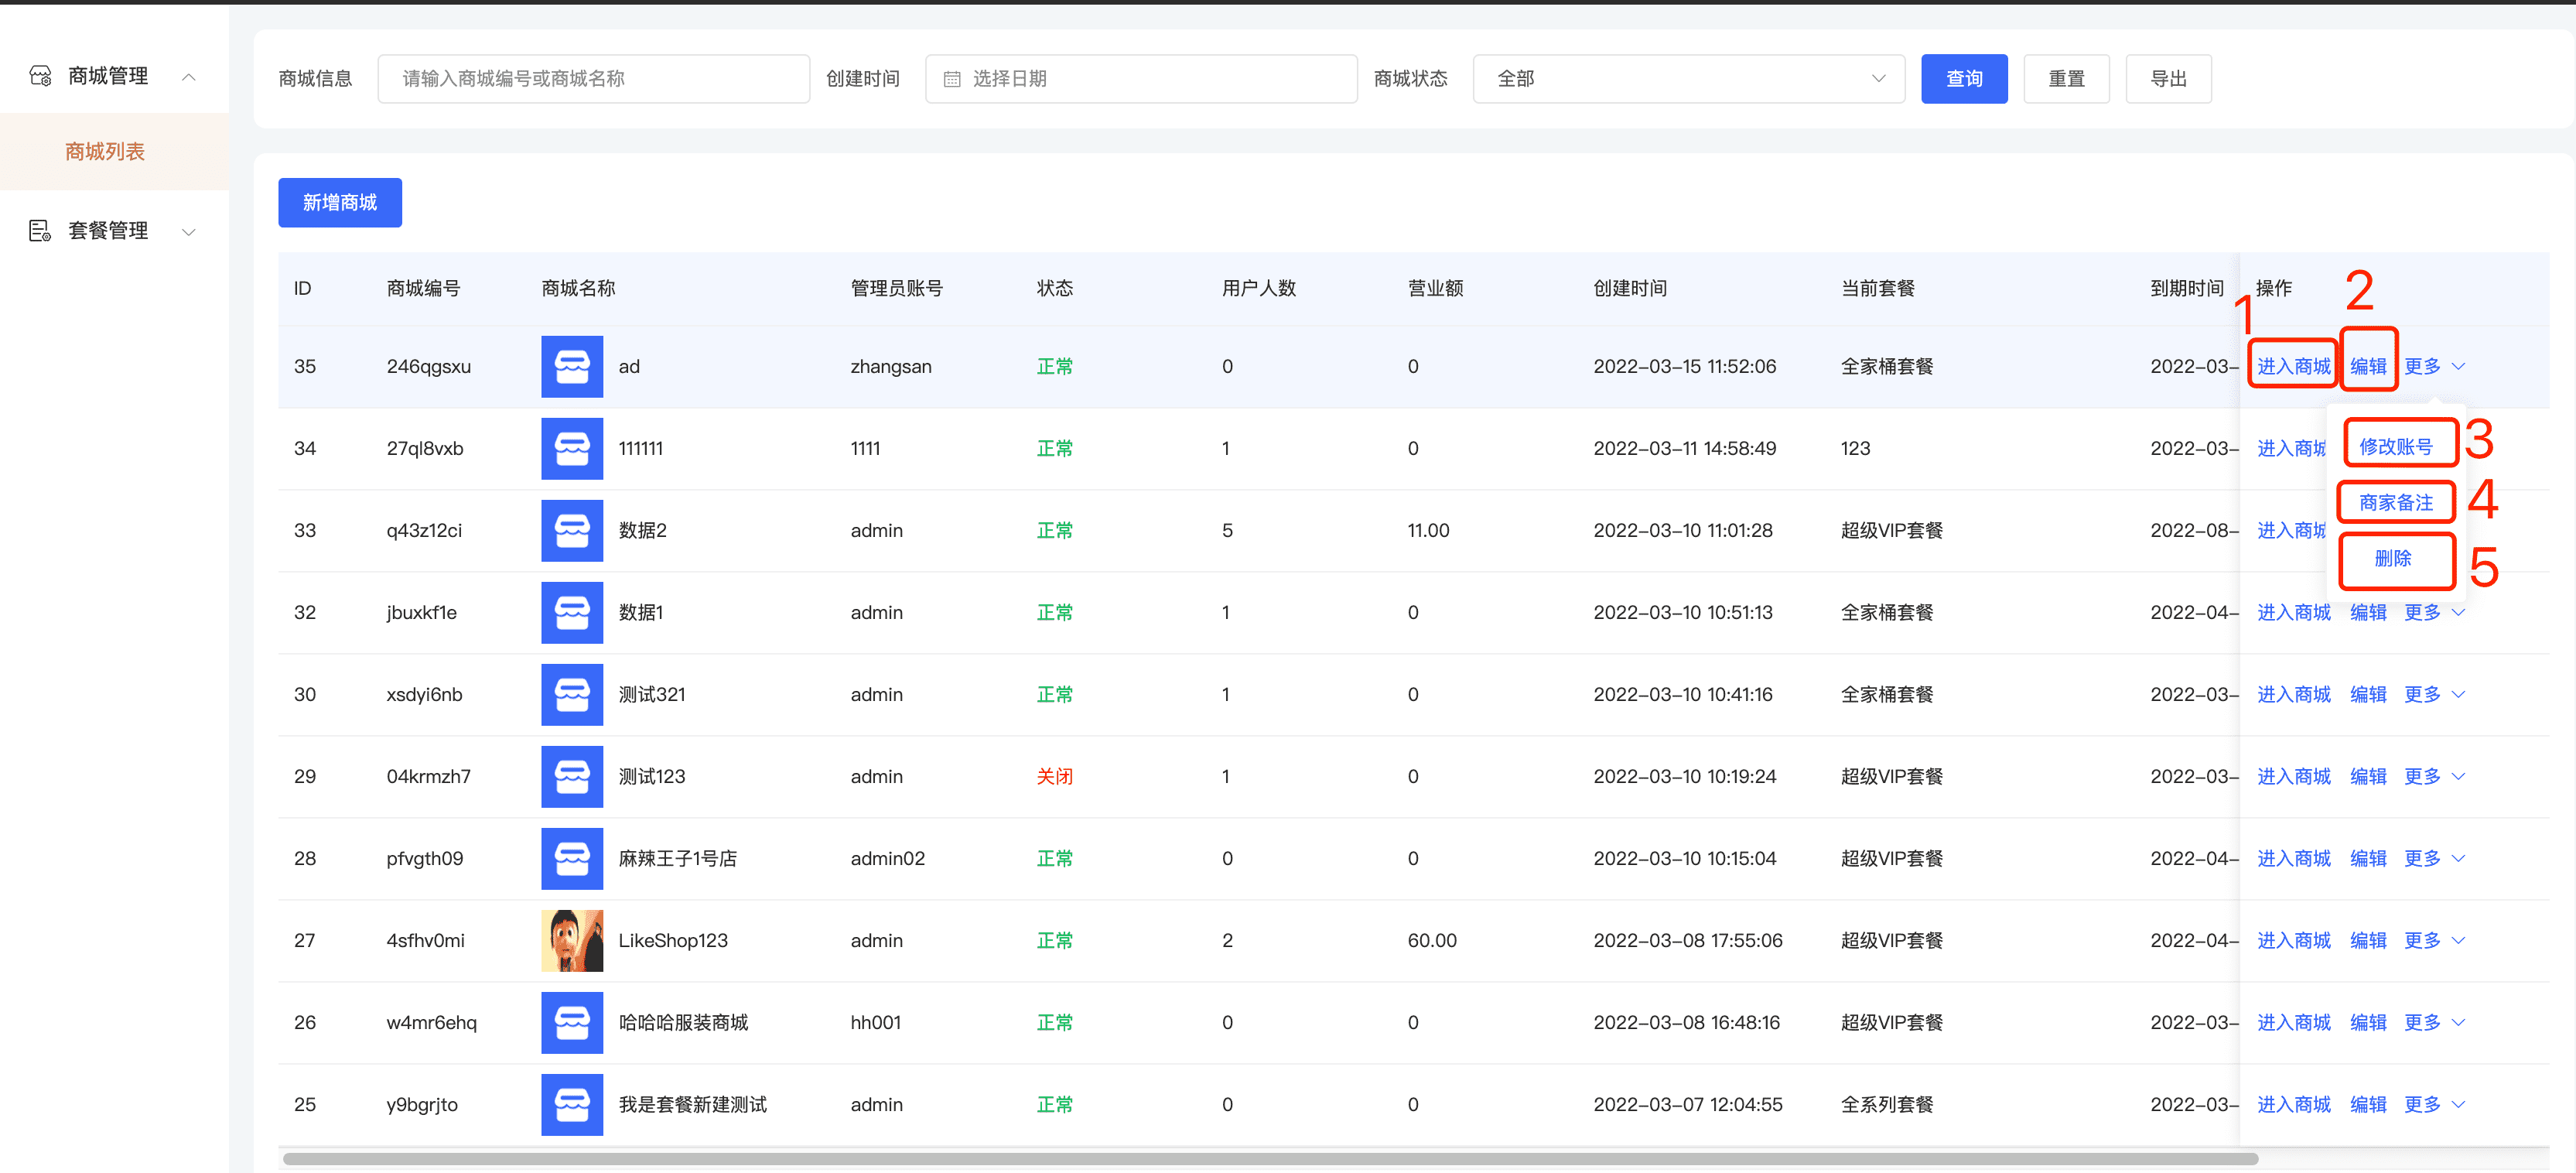2576x1173 pixels.
Task: Expand the 套餐管理 menu chevron
Action: pos(189,232)
